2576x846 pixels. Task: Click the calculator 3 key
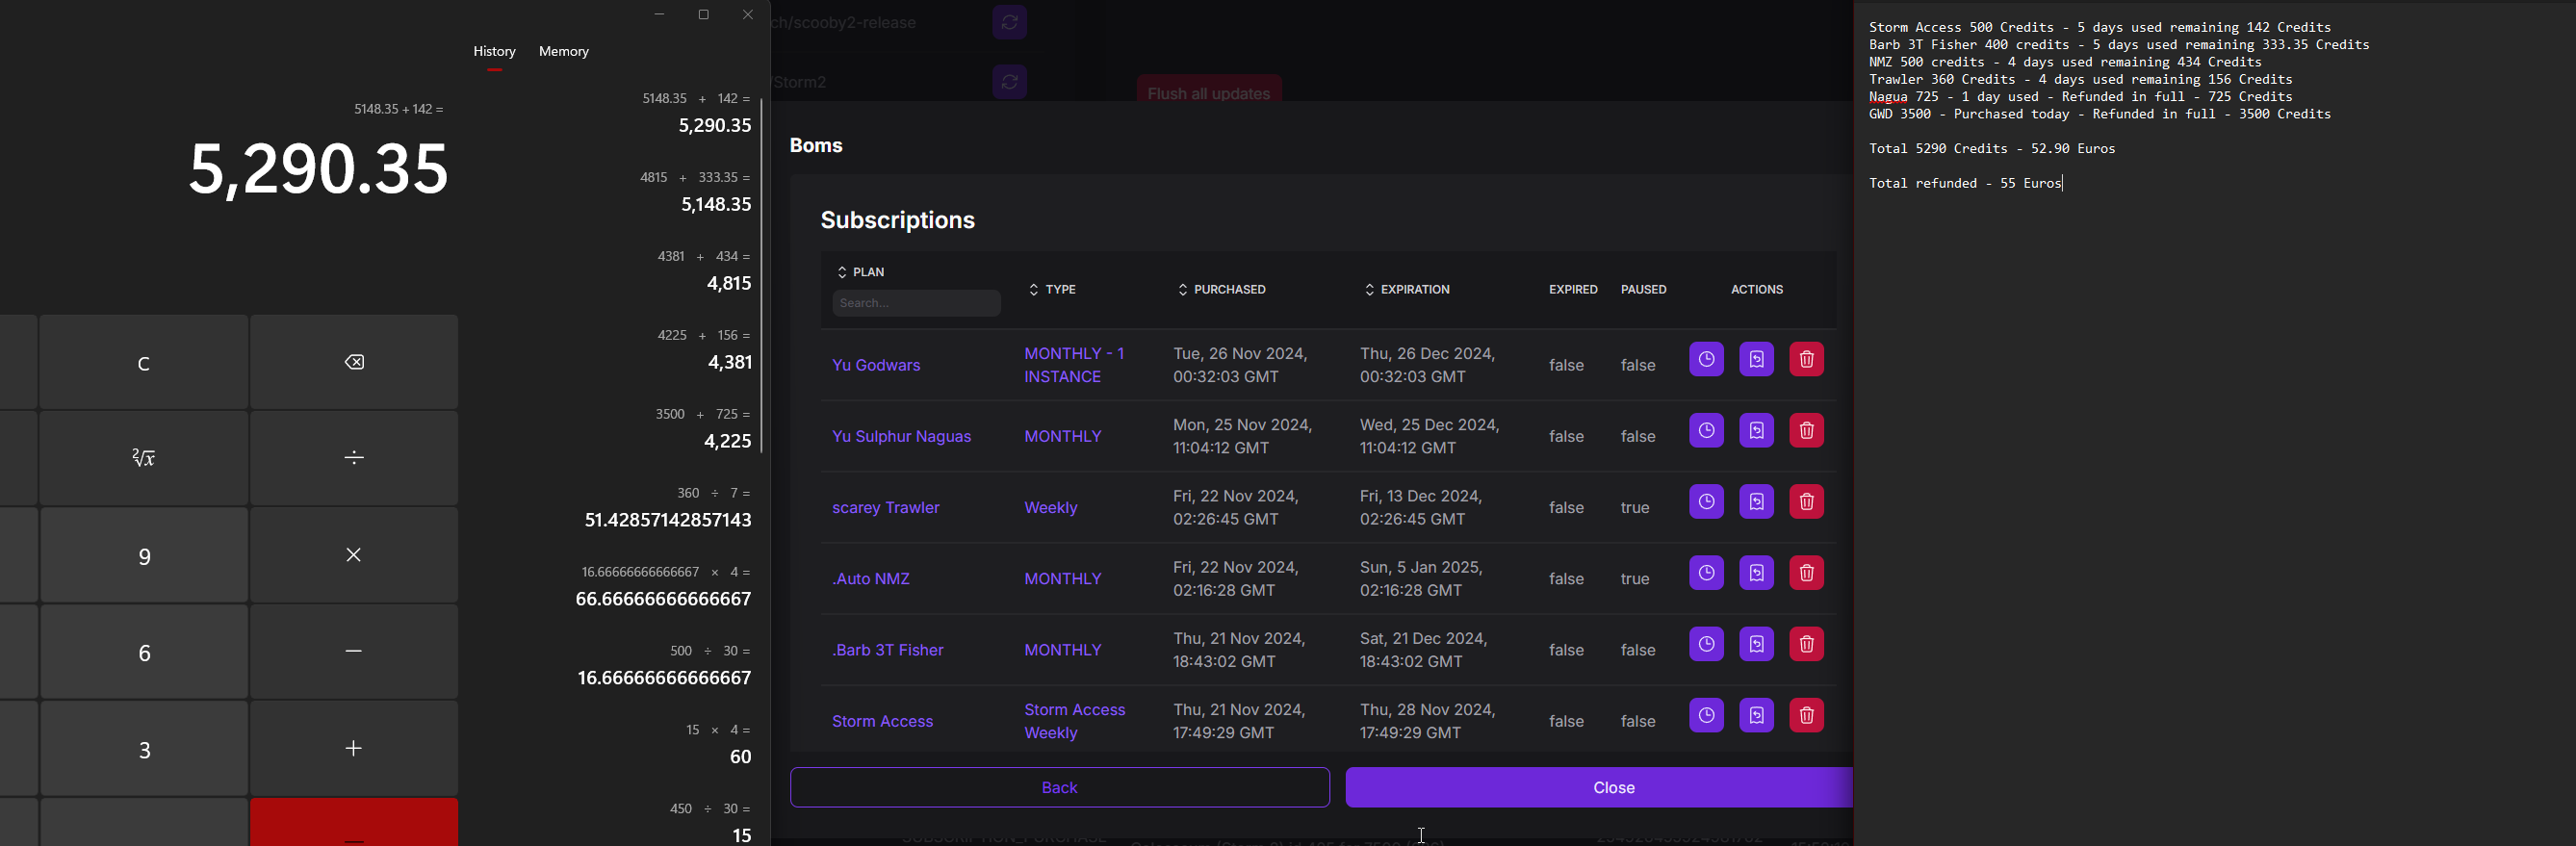144,748
